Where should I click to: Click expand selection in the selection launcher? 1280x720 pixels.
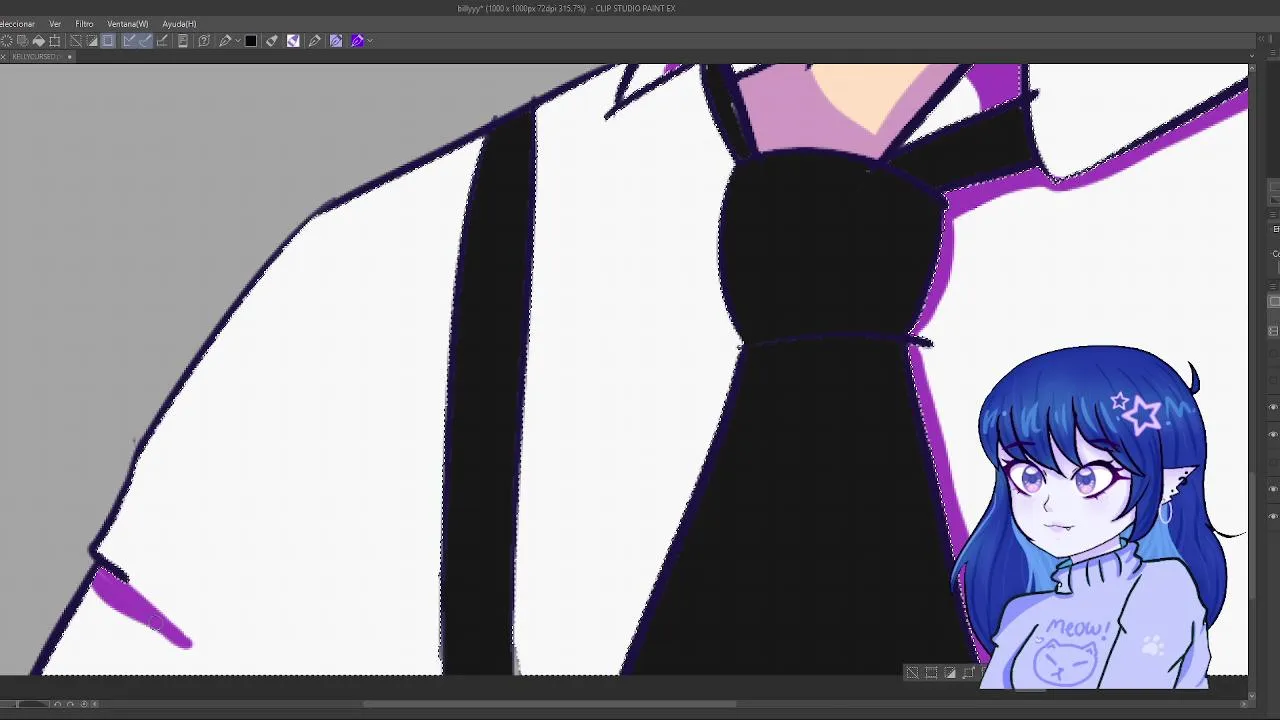969,673
